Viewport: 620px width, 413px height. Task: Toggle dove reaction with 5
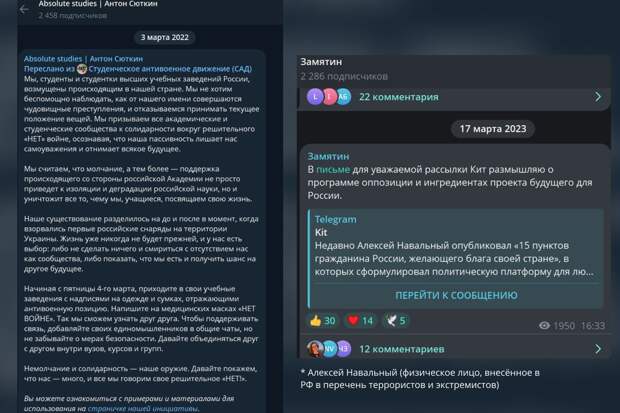click(396, 321)
